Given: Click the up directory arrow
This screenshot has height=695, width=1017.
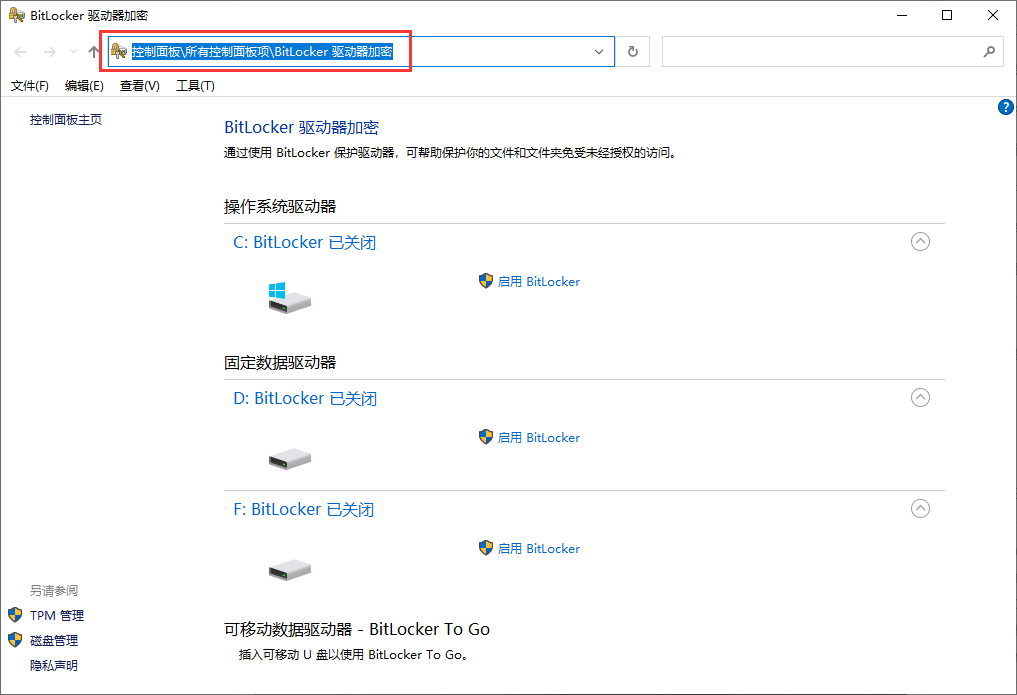Looking at the screenshot, I should (x=94, y=52).
